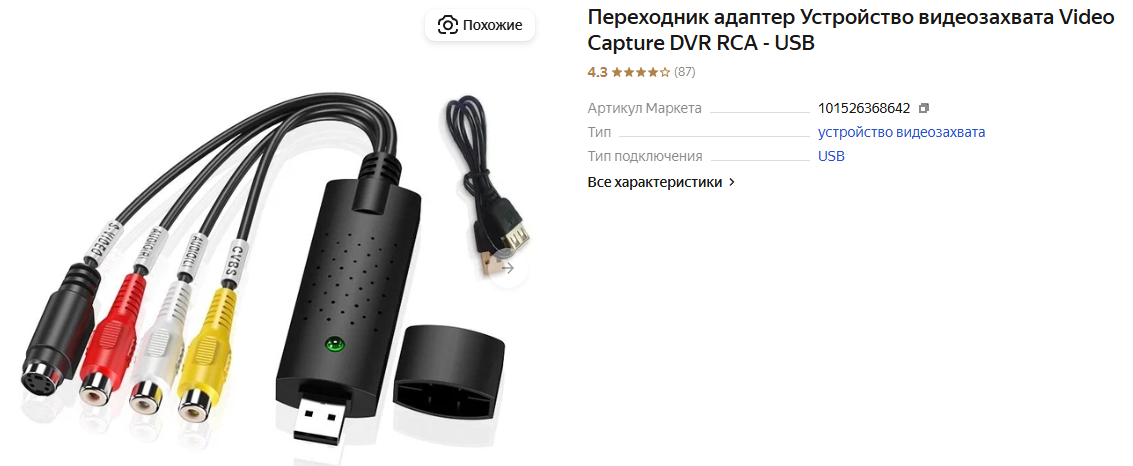Open the USB connection type link

click(x=831, y=156)
